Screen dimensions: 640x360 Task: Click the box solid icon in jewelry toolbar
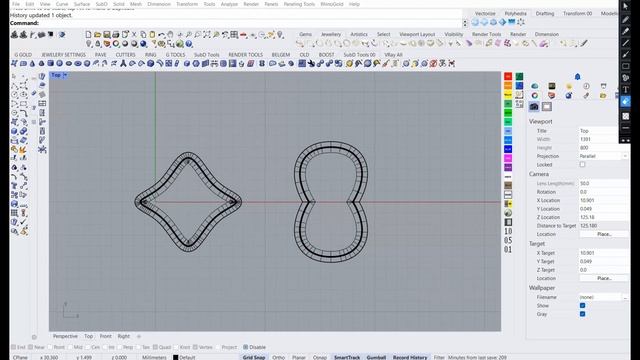(51, 63)
